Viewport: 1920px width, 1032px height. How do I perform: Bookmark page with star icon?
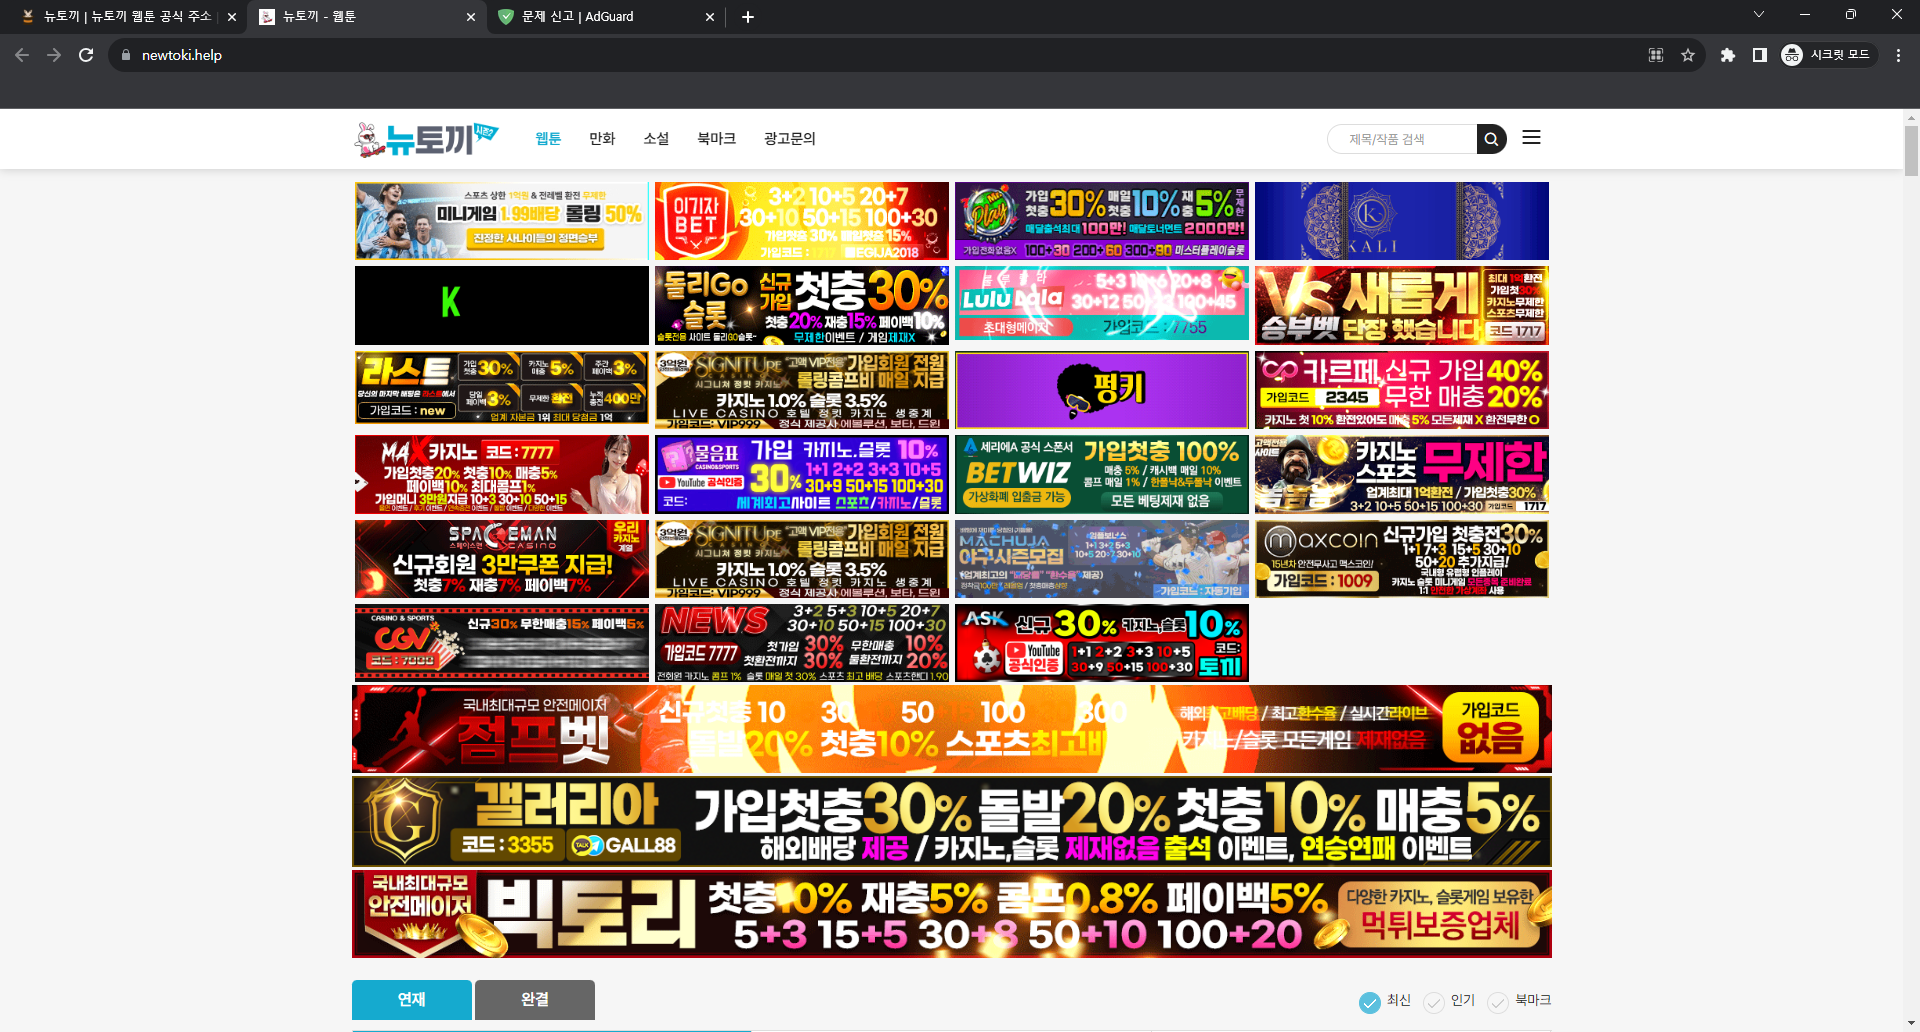pyautogui.click(x=1688, y=55)
